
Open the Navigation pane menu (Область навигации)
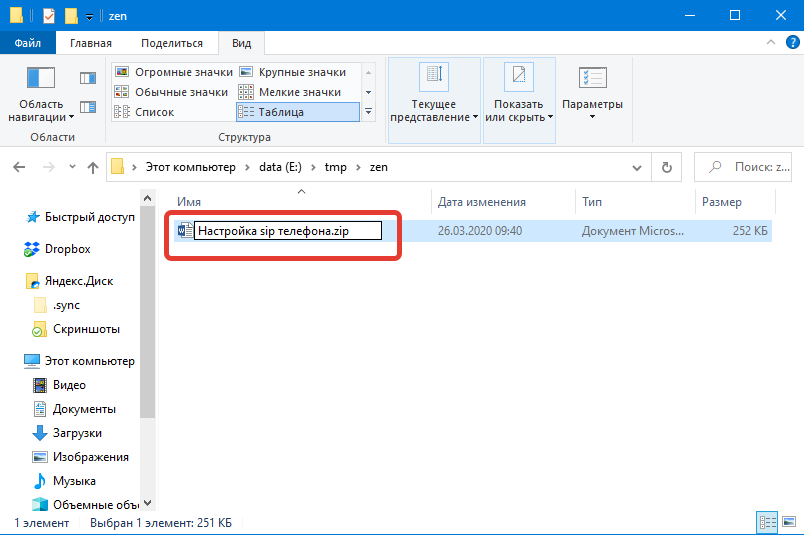(x=41, y=94)
